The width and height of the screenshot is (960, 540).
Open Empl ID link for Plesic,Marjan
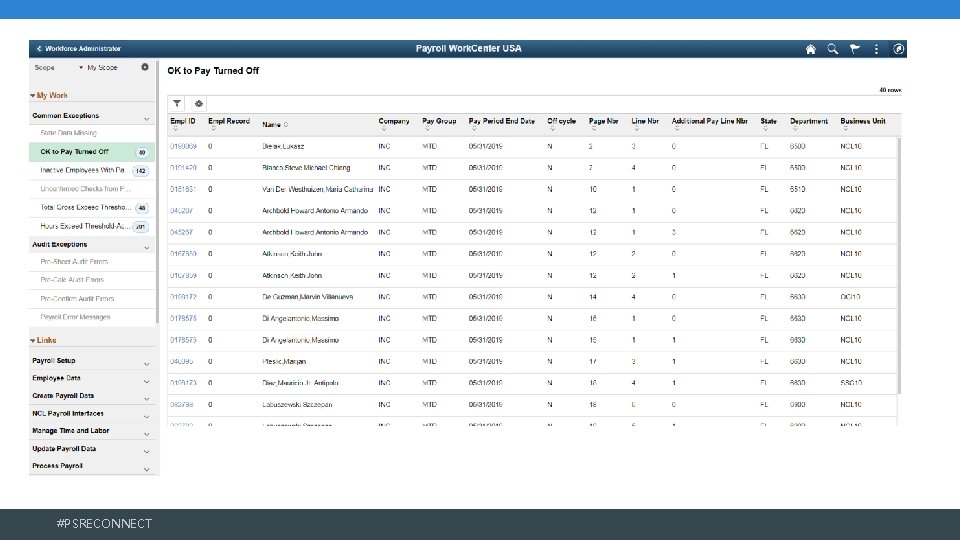click(x=181, y=362)
